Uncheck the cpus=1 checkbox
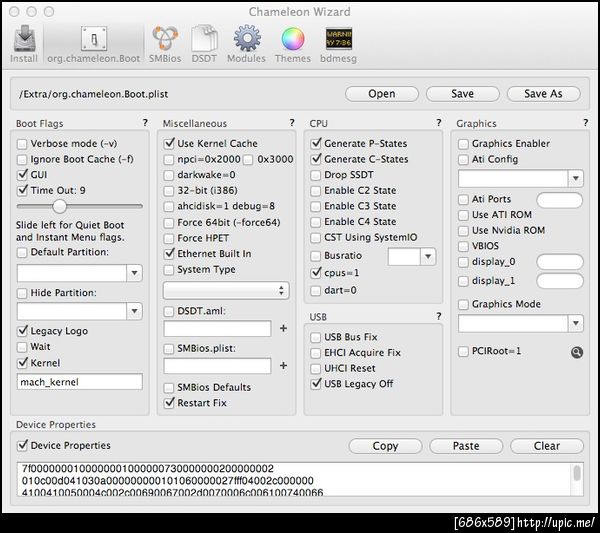Screen dimensions: 600x533 pyautogui.click(x=316, y=273)
